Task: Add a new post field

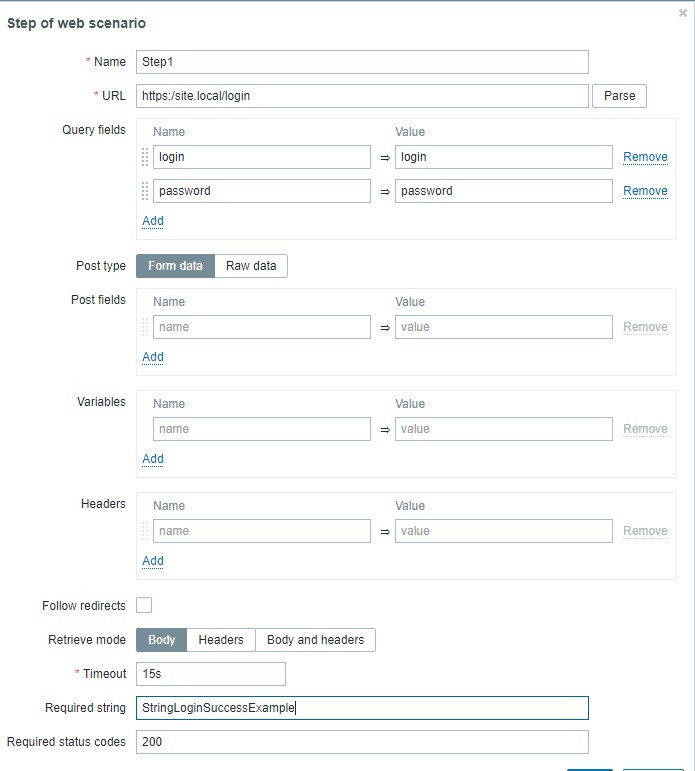Action: coord(153,357)
